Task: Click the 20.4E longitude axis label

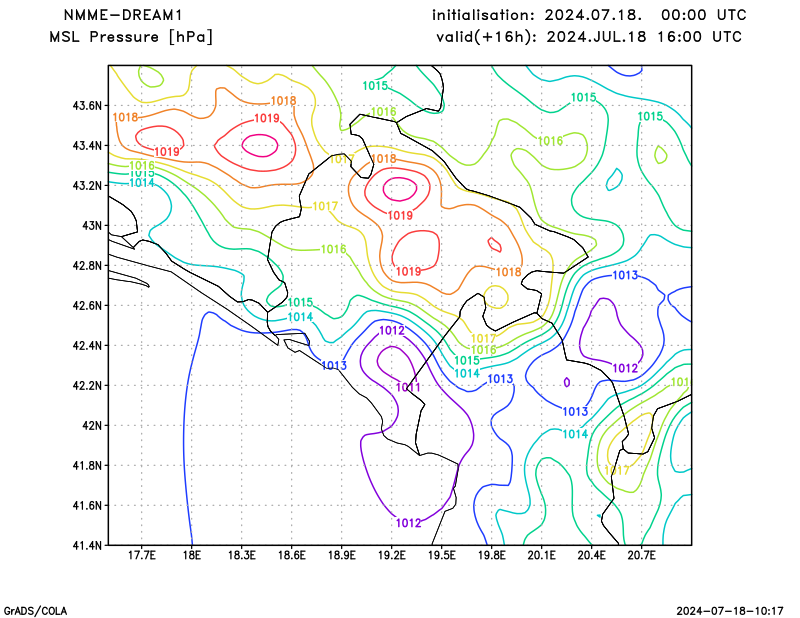Action: 592,555
